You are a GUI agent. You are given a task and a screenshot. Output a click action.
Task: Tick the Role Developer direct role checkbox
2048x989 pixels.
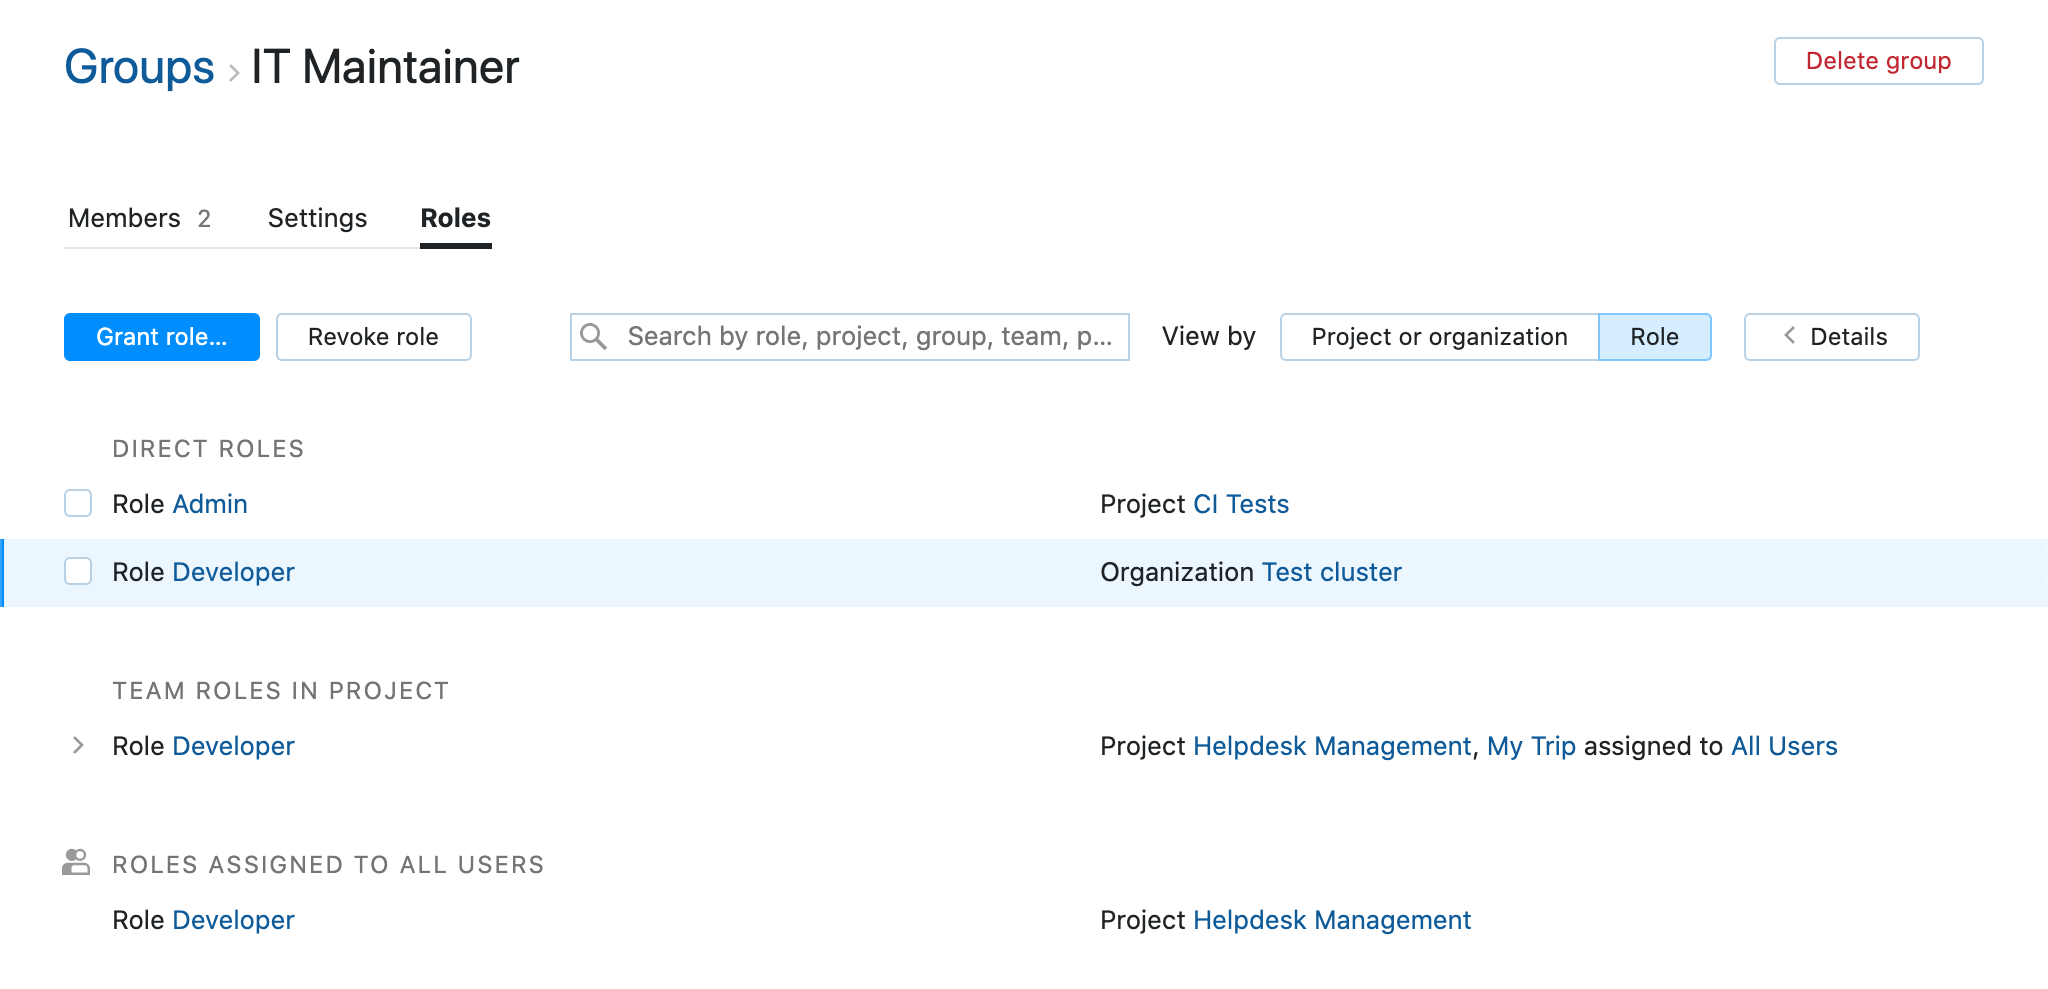(78, 571)
